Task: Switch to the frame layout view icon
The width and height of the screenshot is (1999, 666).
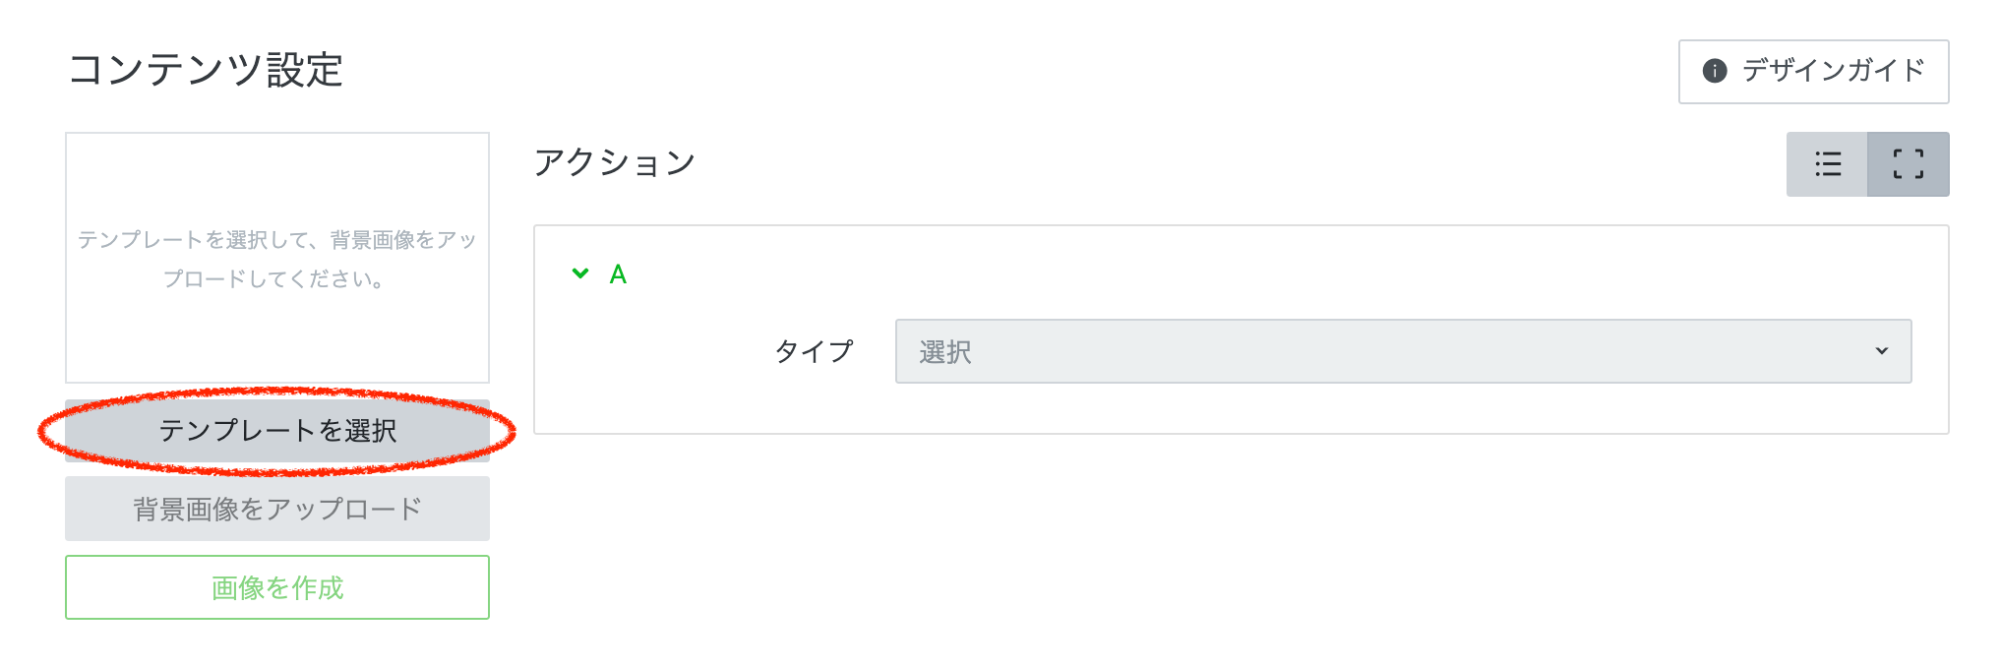Action: point(1908,164)
